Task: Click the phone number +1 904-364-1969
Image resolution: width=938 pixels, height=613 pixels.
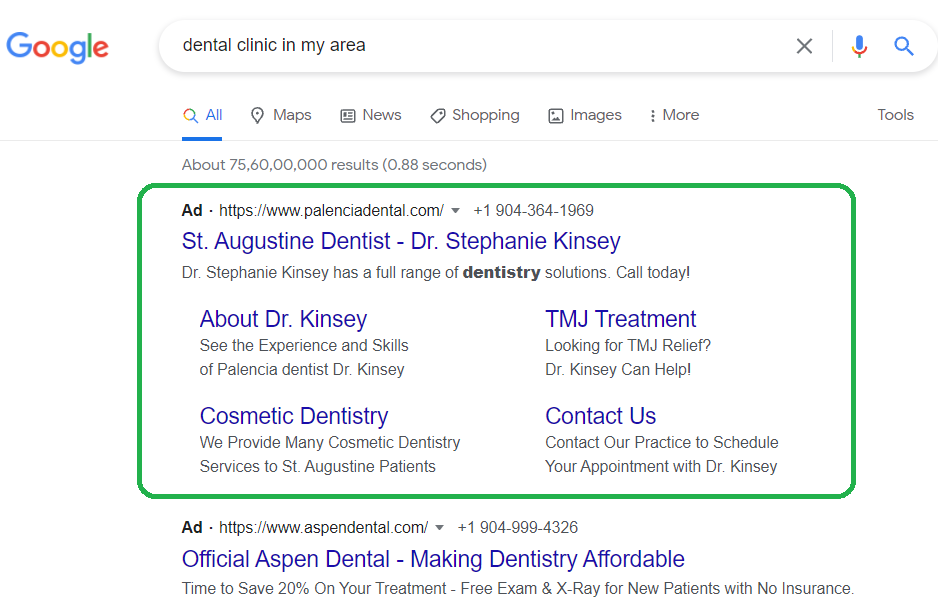Action: pyautogui.click(x=534, y=211)
